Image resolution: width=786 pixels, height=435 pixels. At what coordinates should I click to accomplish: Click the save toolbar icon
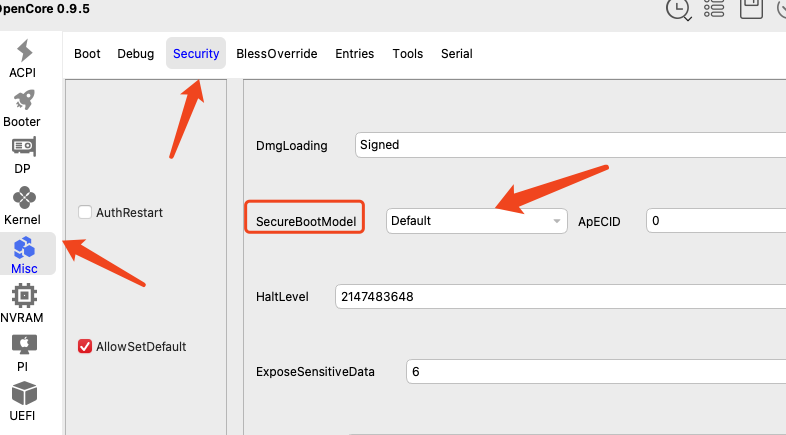[x=750, y=9]
